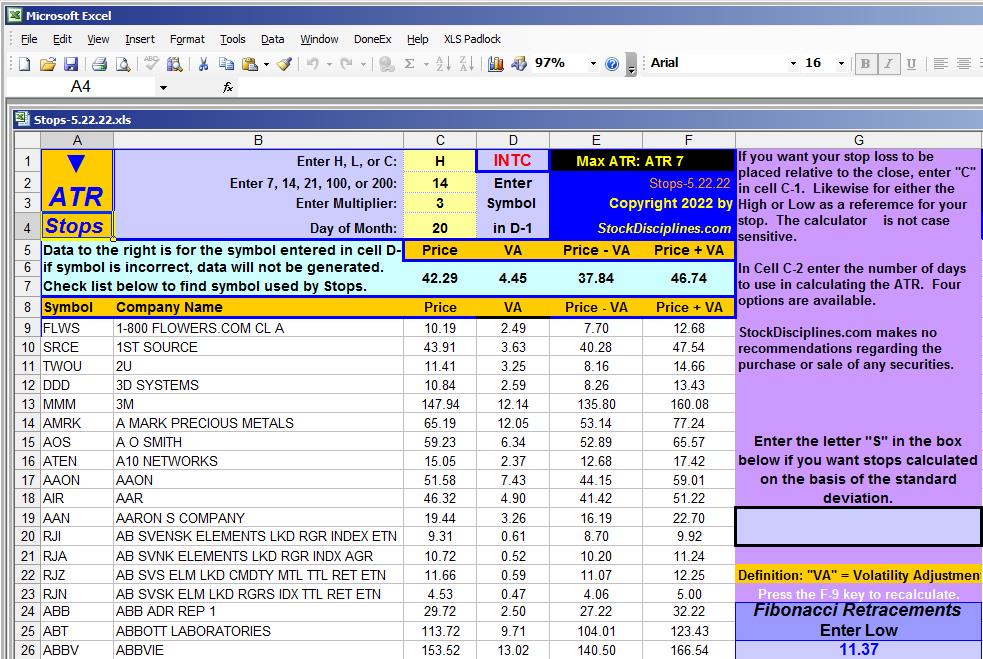
Task: Select the Day of Month cell showing 20
Action: pos(439,228)
